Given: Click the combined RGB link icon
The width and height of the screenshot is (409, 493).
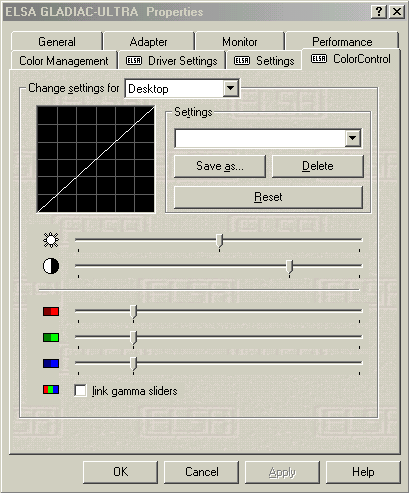Looking at the screenshot, I should (x=51, y=389).
